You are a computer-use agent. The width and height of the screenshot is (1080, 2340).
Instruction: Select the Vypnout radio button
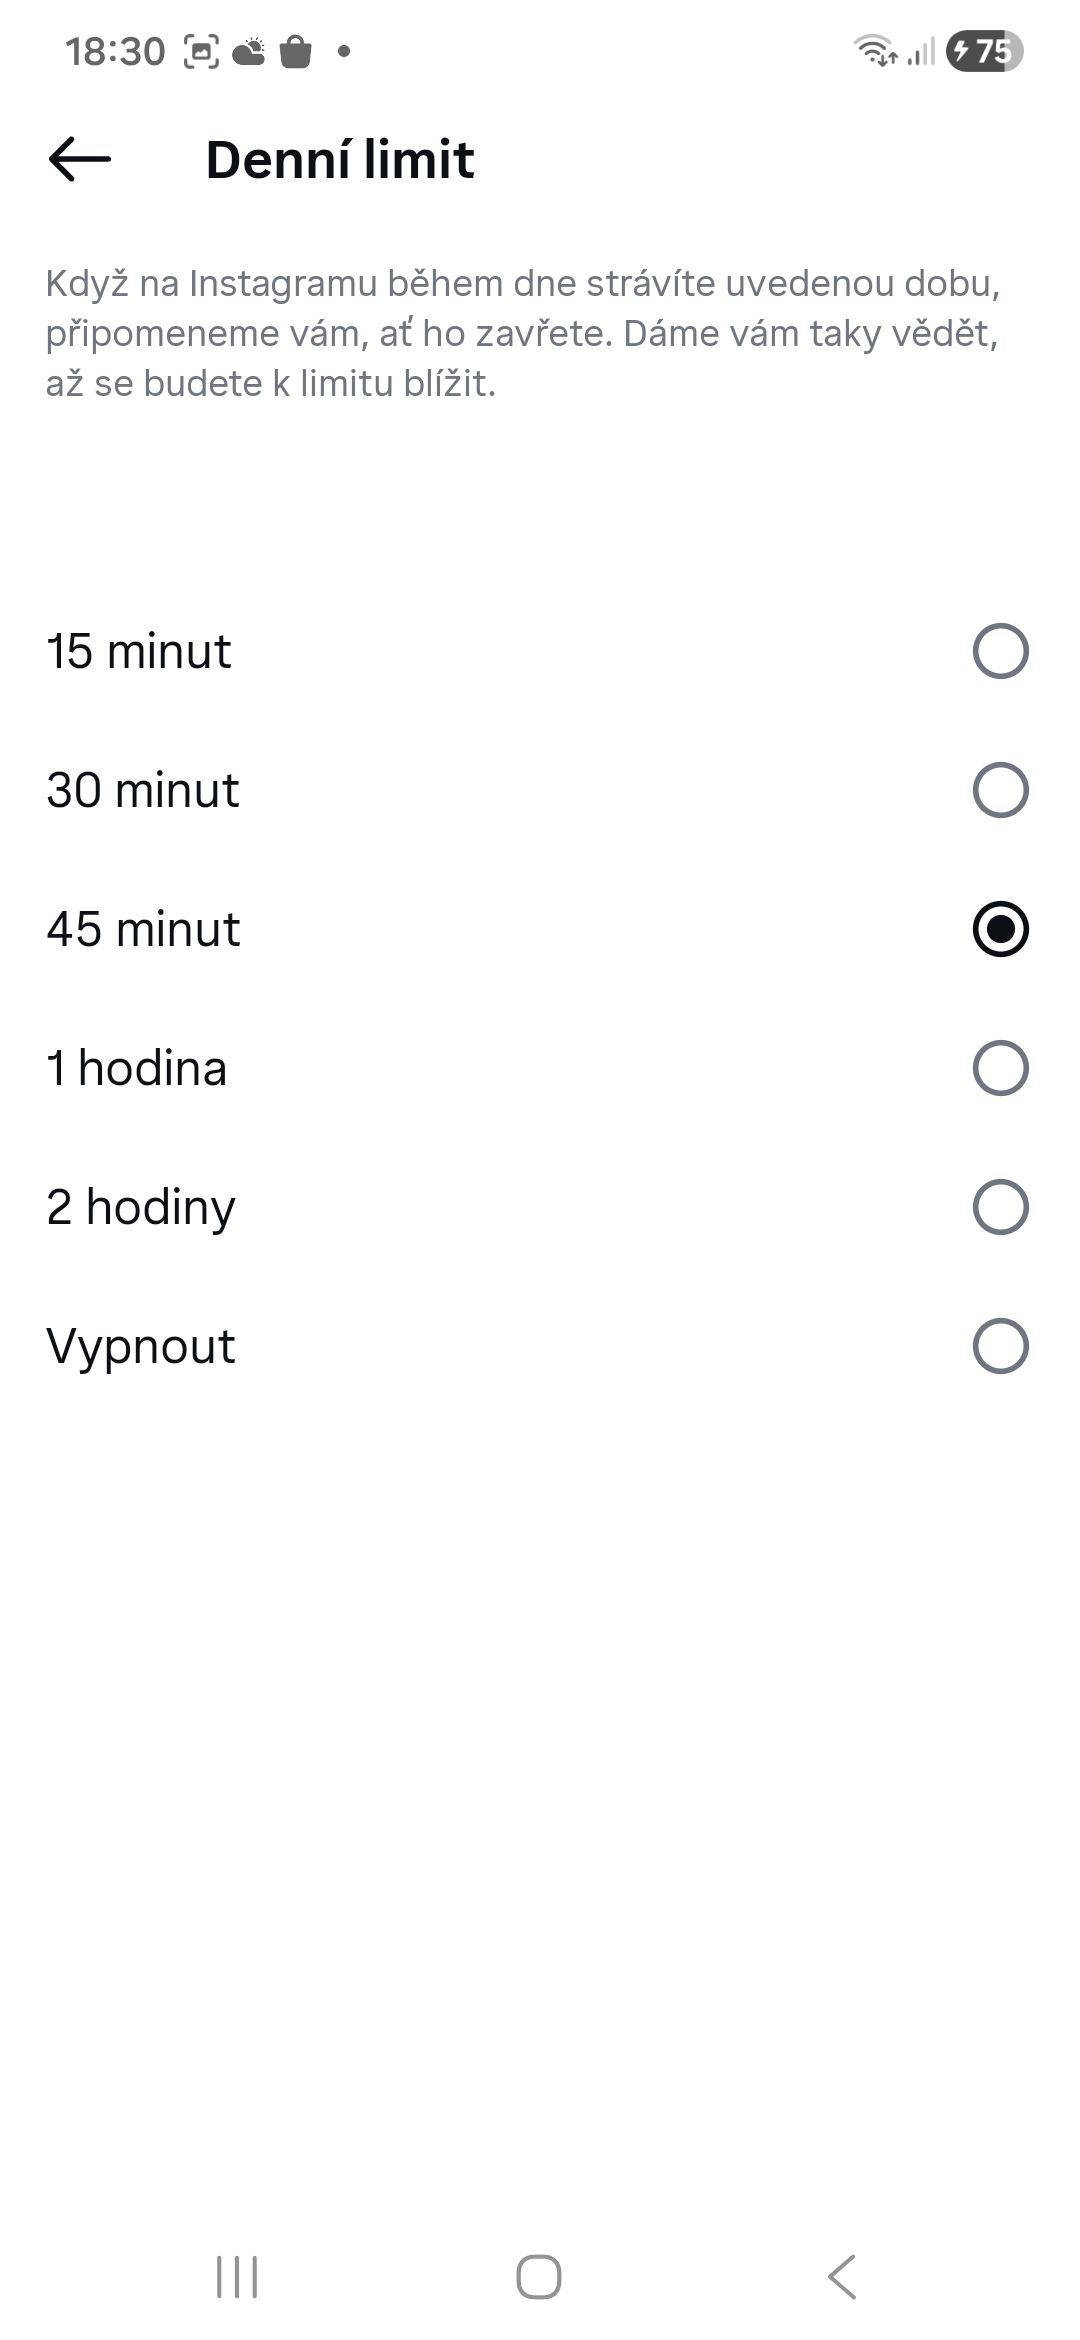(1000, 1346)
